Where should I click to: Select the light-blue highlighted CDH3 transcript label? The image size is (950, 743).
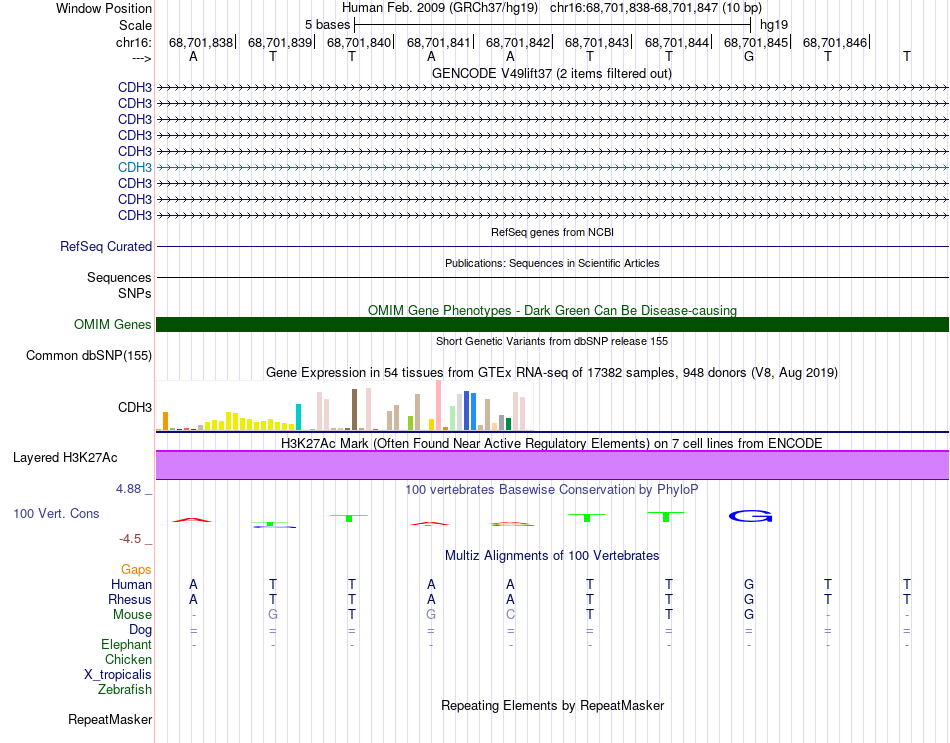(135, 167)
